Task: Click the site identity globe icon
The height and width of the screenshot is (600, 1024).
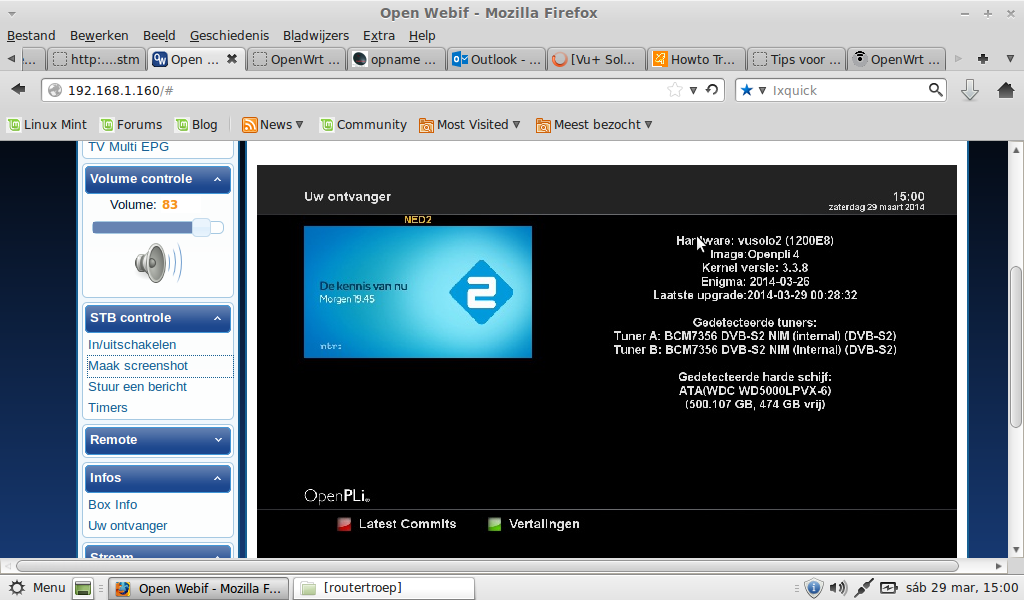Action: click(55, 90)
